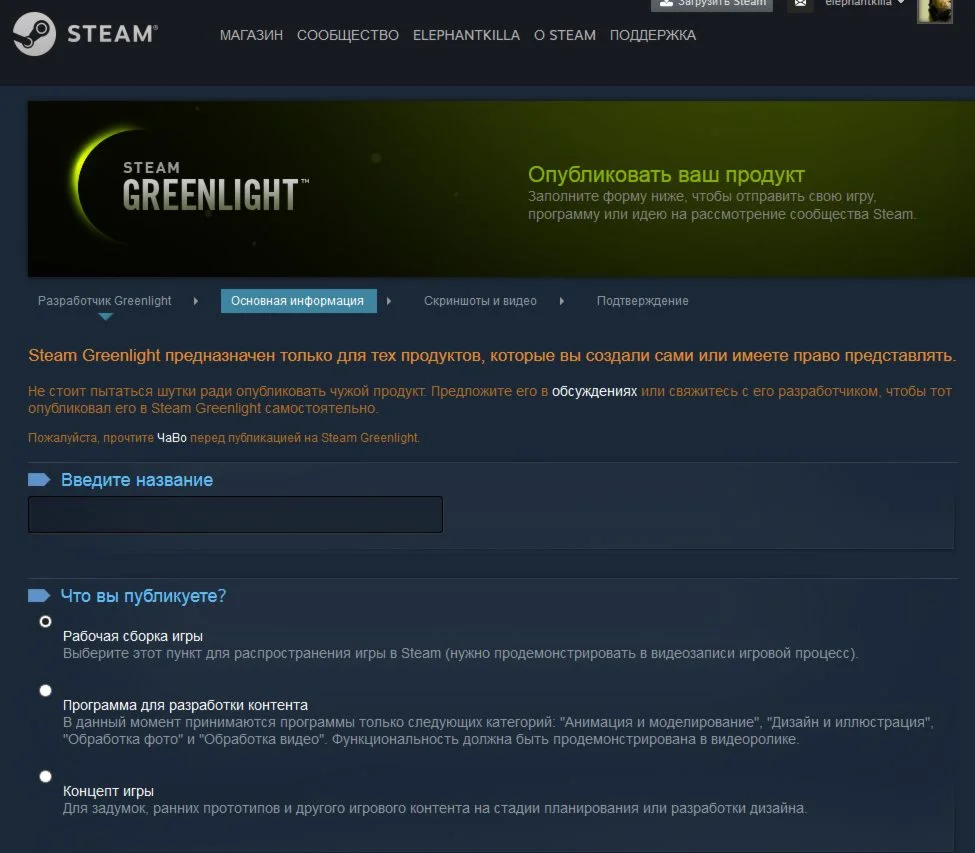
Task: Open the elephantkilla account dropdown
Action: coord(864,3)
